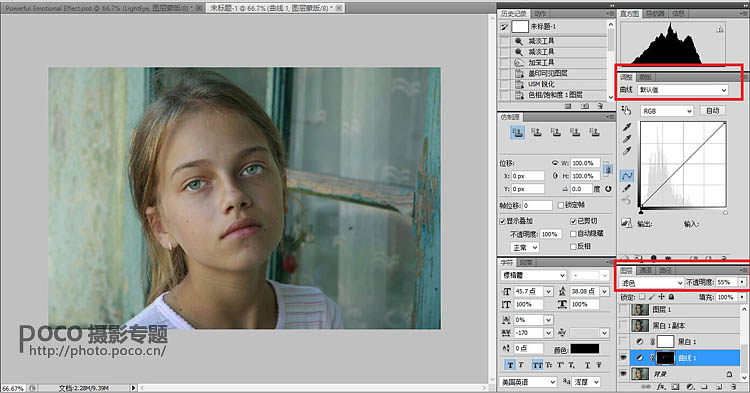This screenshot has height=393, width=750.
Task: Open the RGB channel dropdown in Curves
Action: coord(667,111)
